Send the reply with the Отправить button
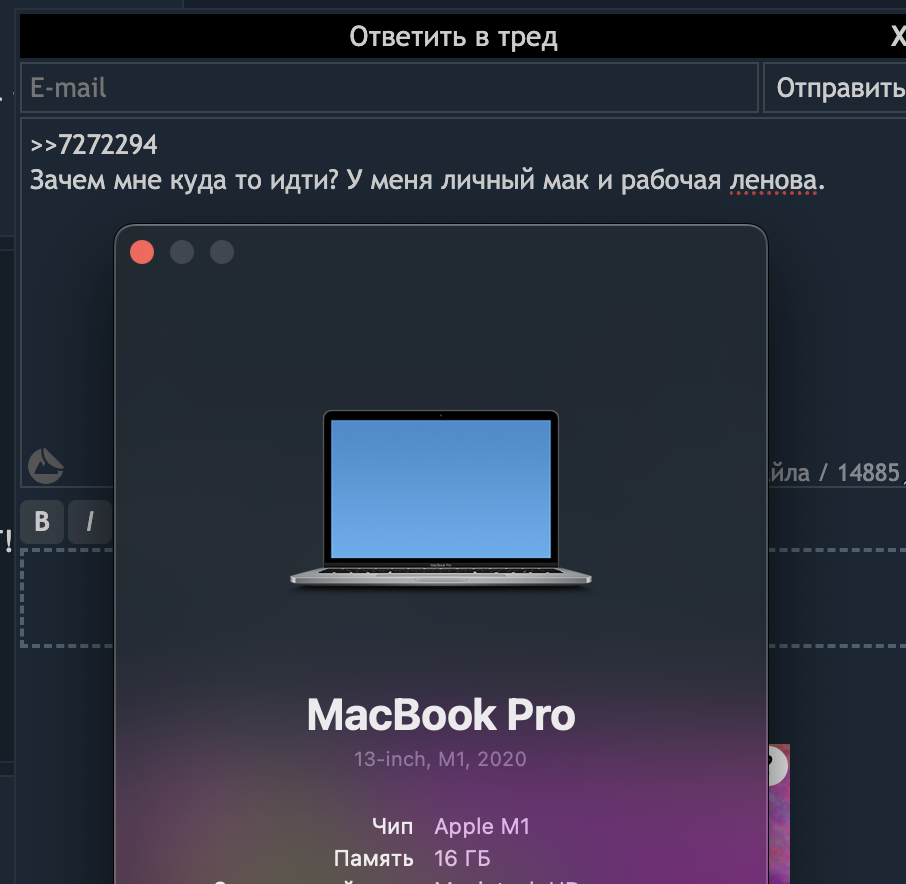The width and height of the screenshot is (906, 884). coord(835,88)
